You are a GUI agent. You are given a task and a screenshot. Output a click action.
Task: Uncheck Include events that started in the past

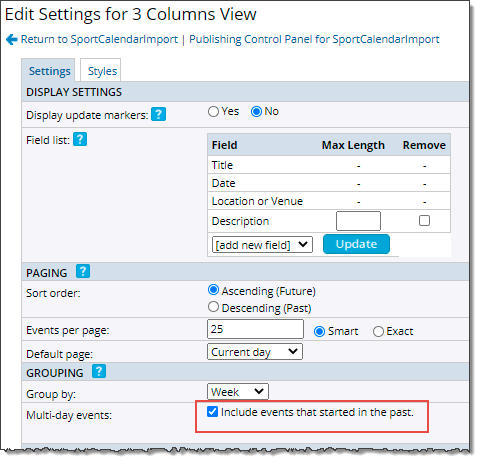pos(212,412)
